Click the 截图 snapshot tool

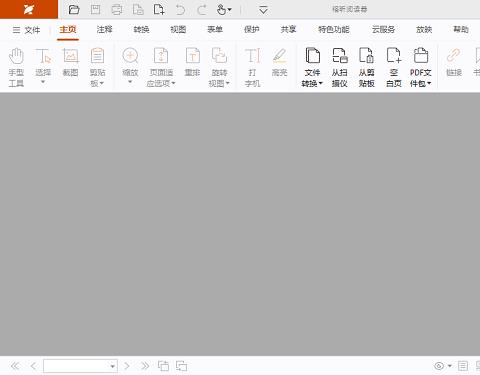(70, 62)
